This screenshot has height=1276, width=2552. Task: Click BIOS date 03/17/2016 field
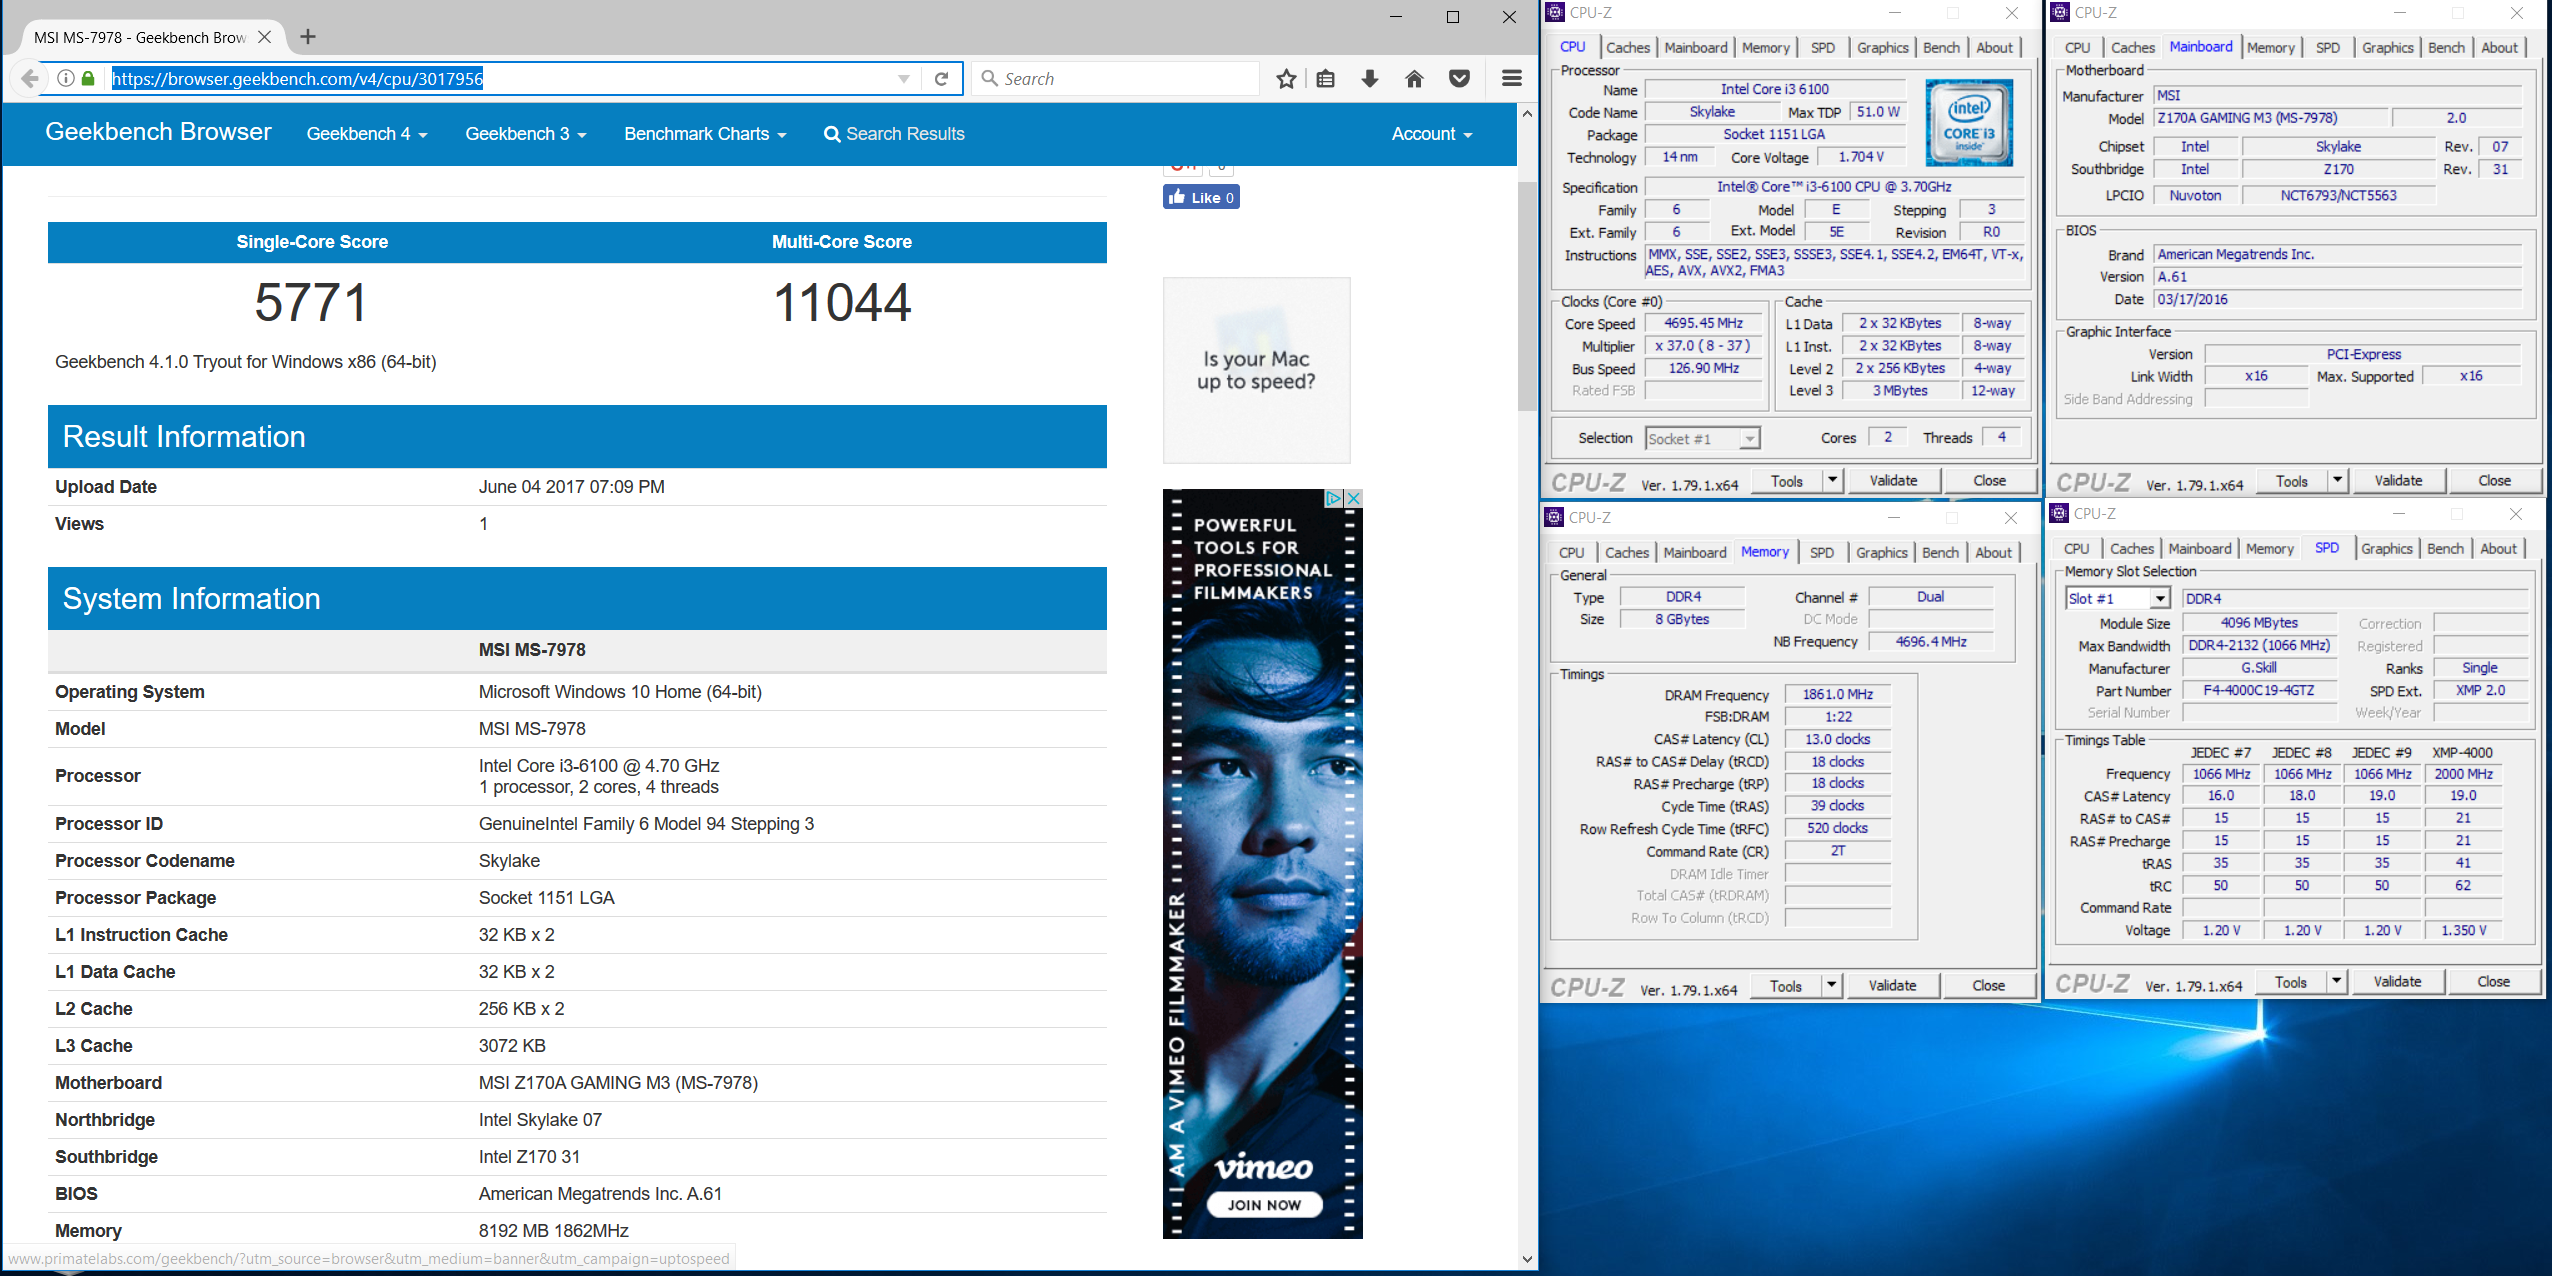pyautogui.click(x=2337, y=299)
